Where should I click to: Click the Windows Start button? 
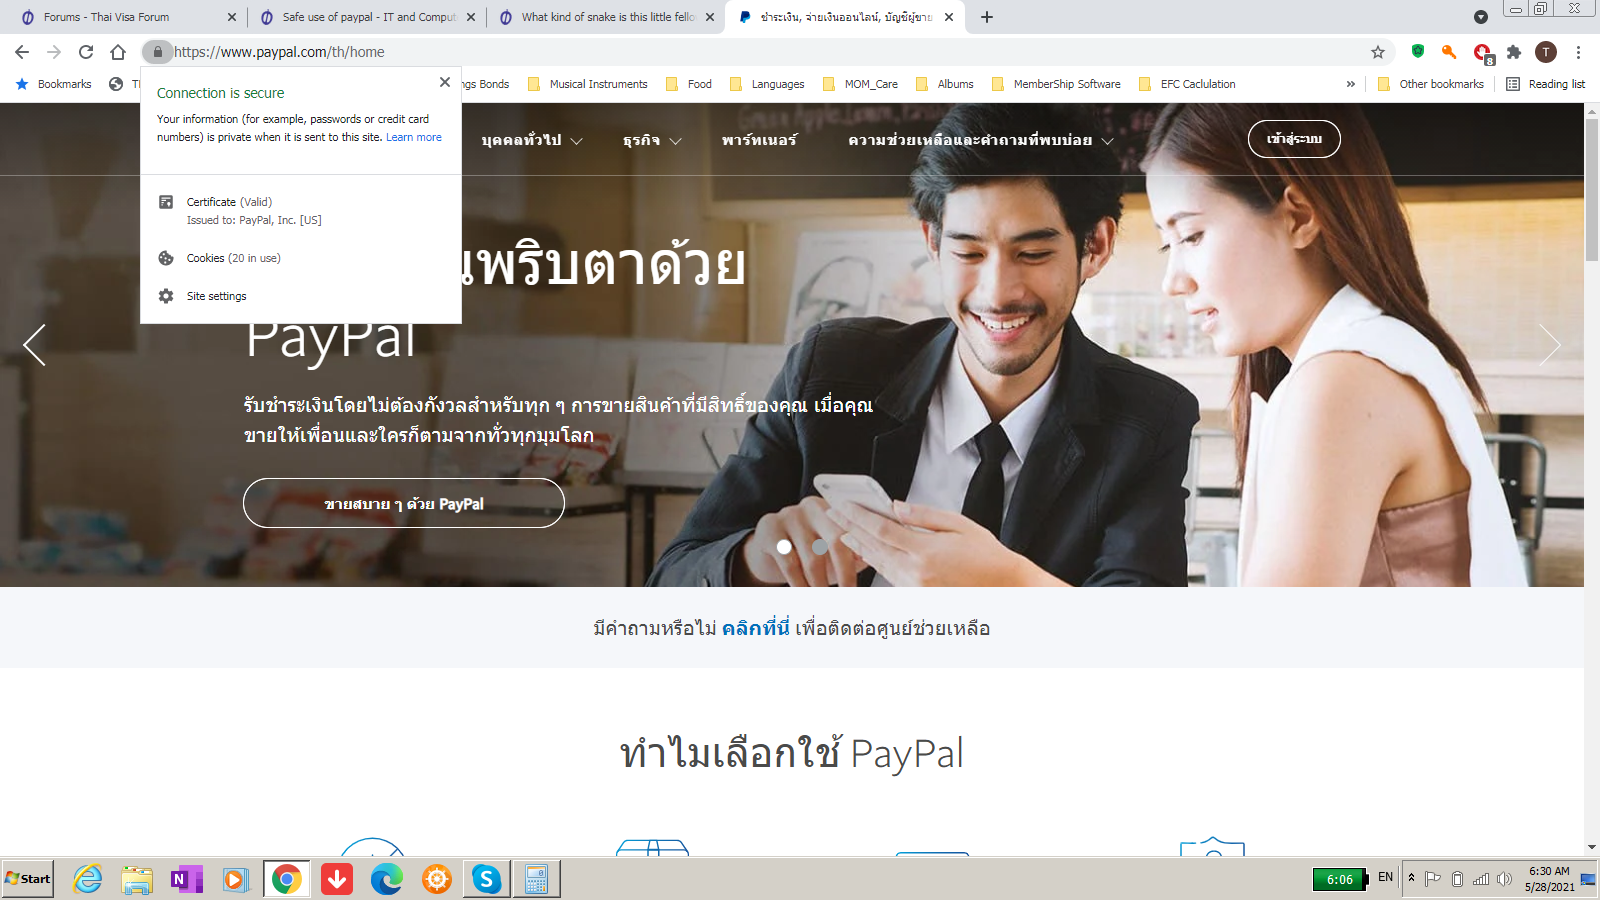[x=28, y=879]
